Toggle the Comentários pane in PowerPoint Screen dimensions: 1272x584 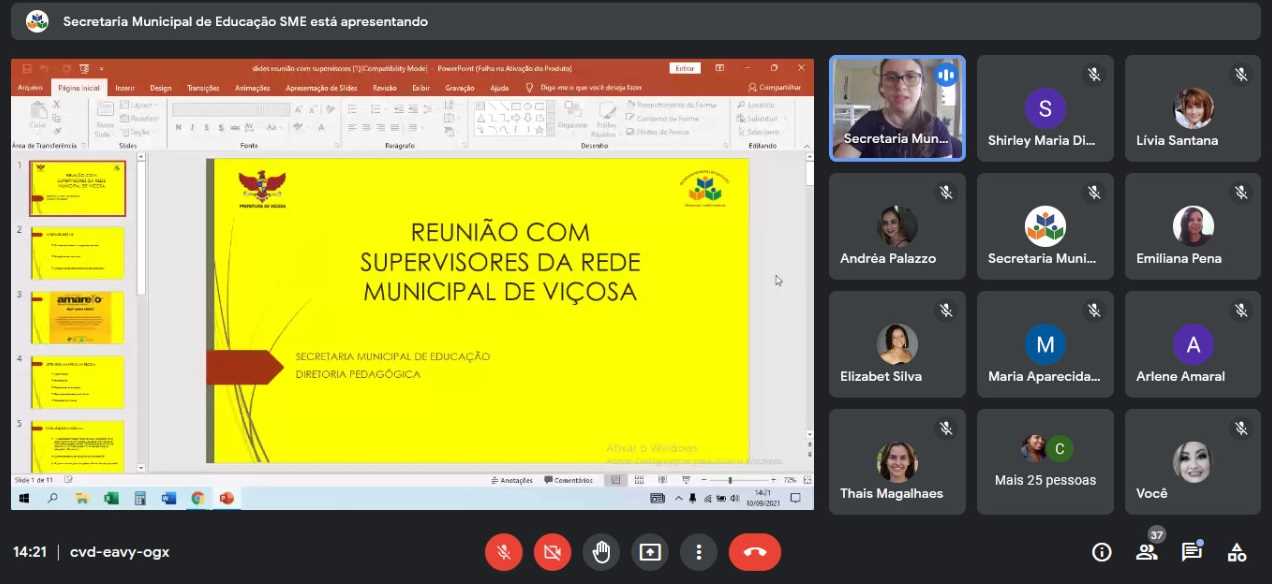click(568, 480)
